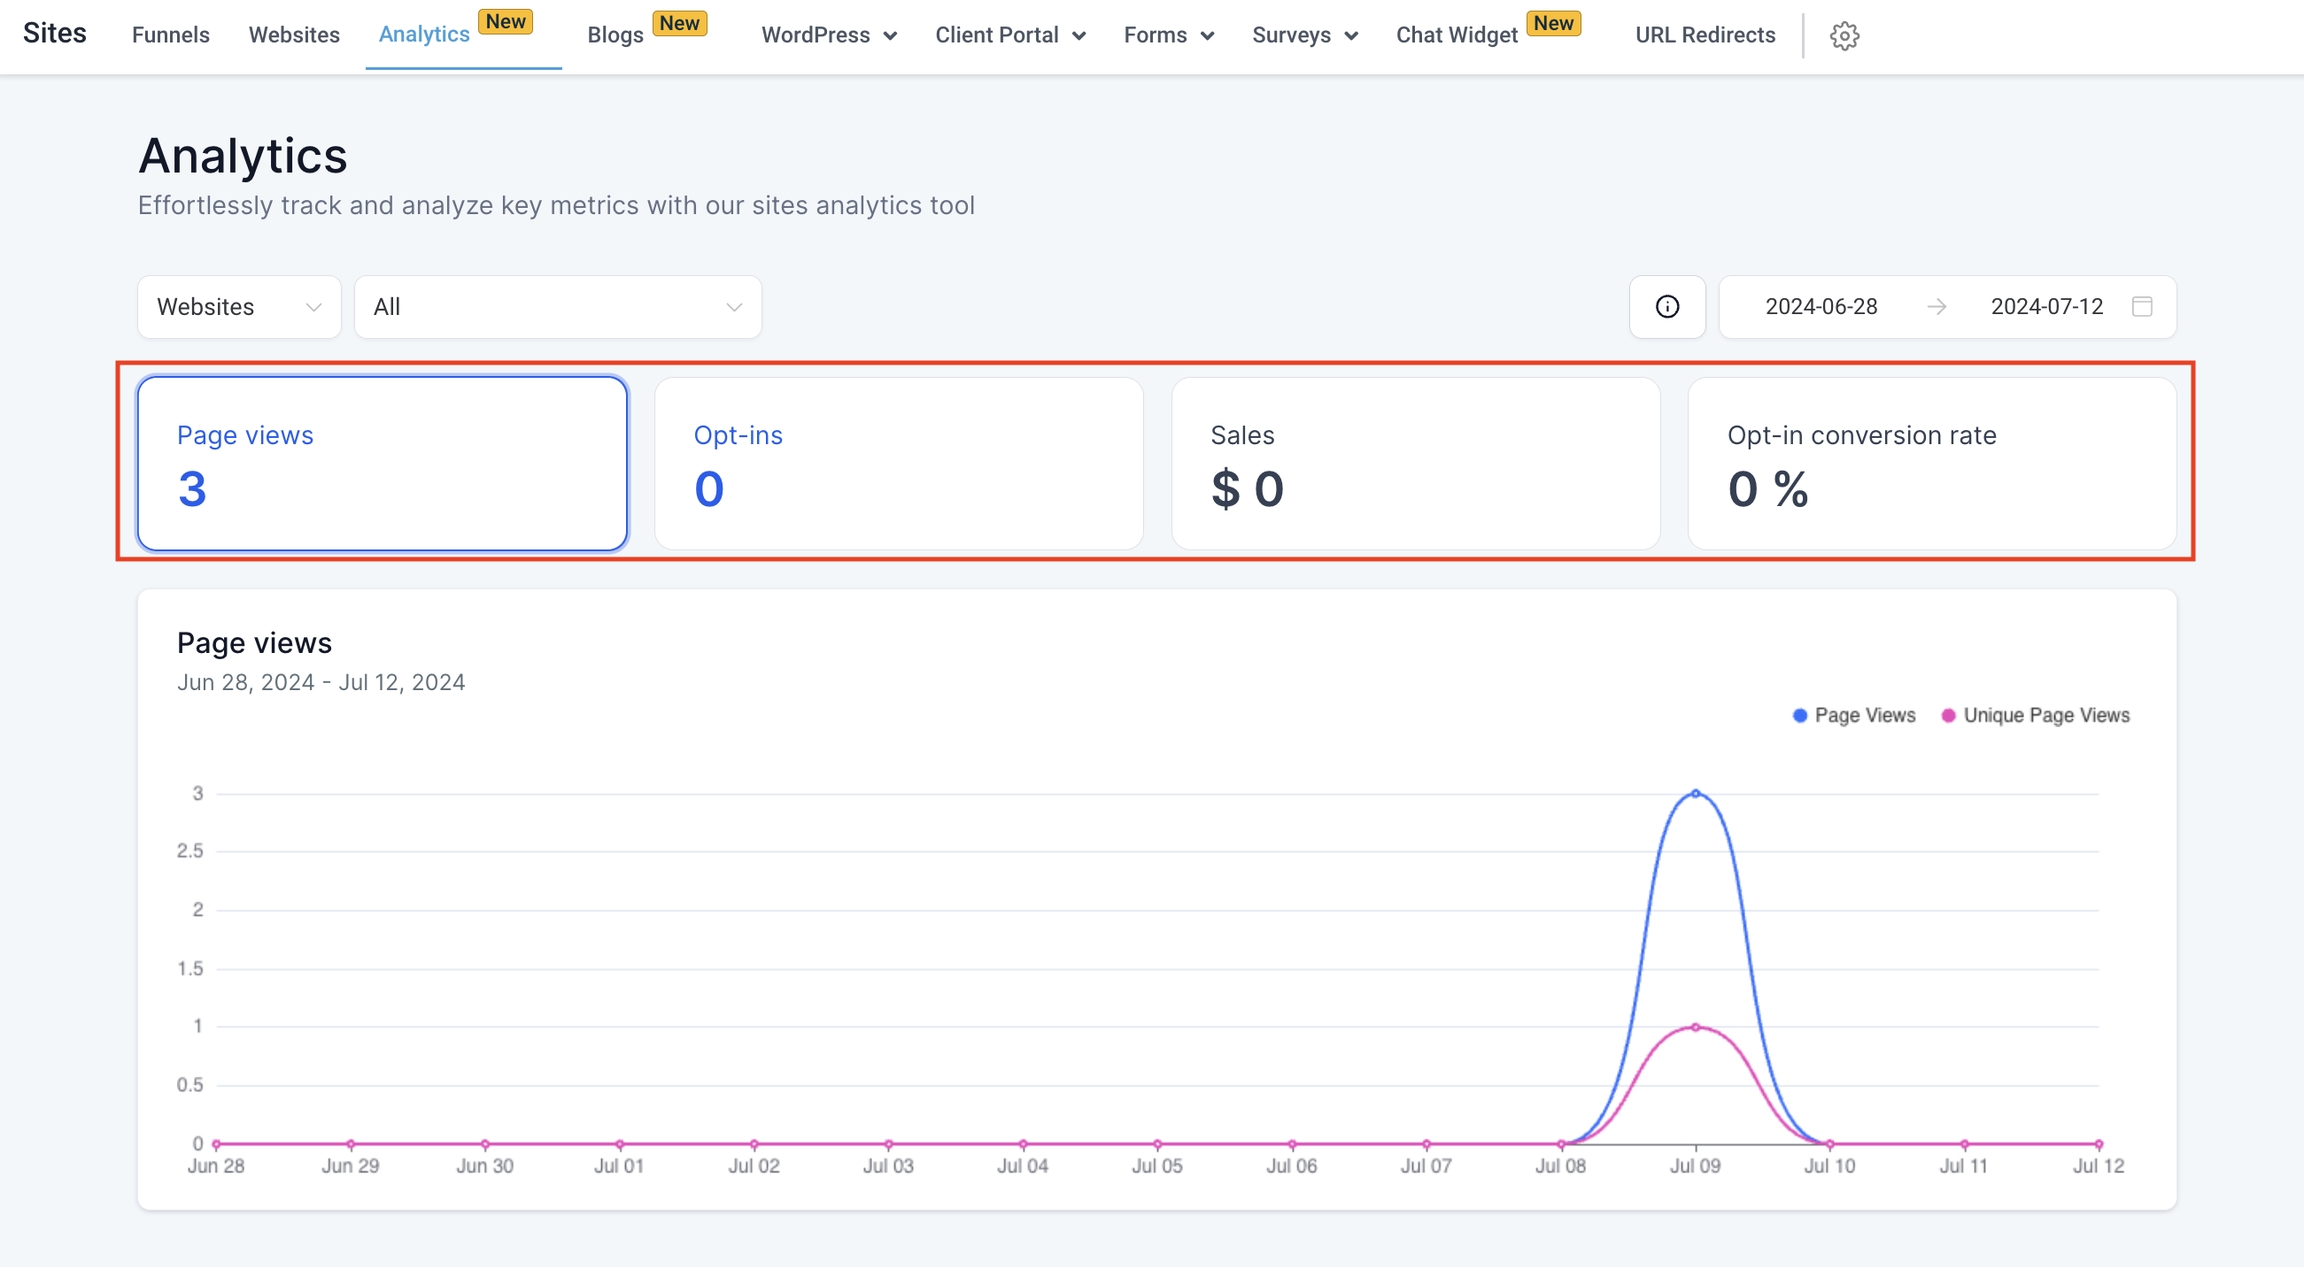Expand the WordPress menu
Viewport: 2304px width, 1267px height.
(828, 35)
